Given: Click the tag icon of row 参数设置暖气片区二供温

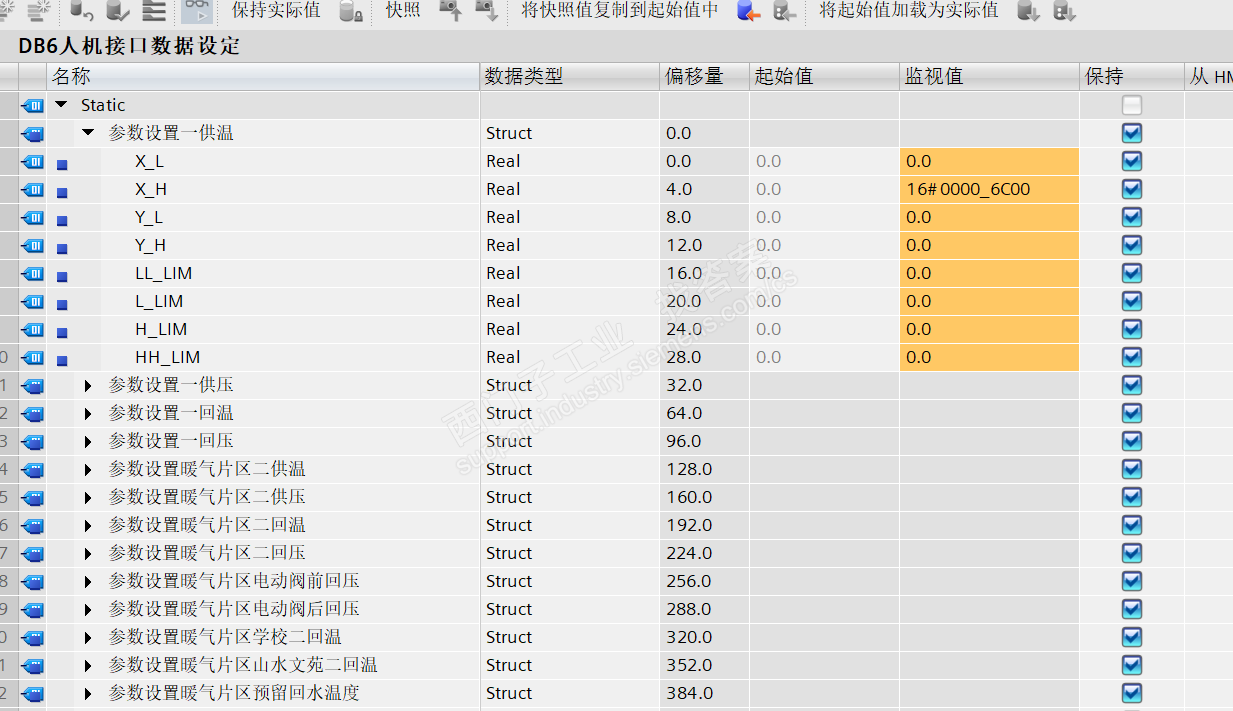Looking at the screenshot, I should (x=32, y=469).
